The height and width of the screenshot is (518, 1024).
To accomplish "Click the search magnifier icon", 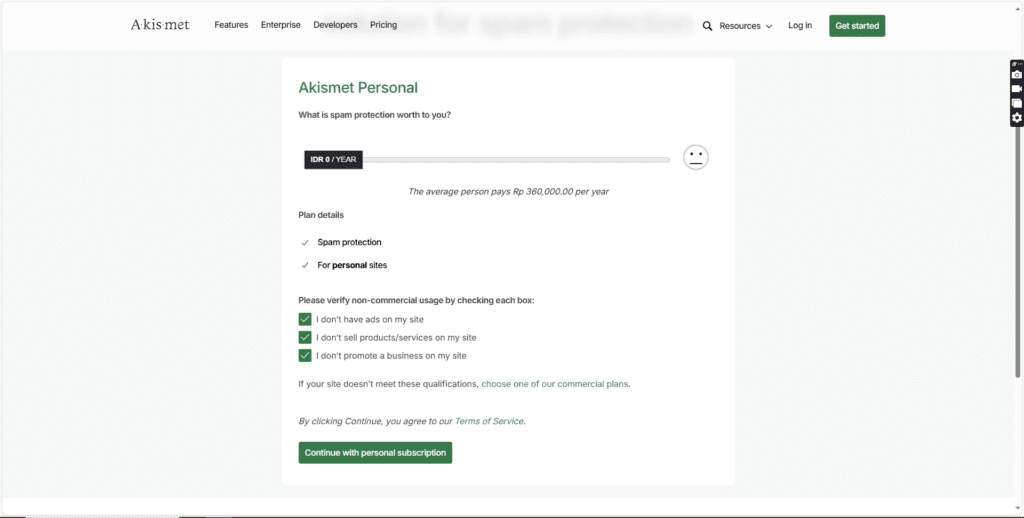I will tap(708, 26).
